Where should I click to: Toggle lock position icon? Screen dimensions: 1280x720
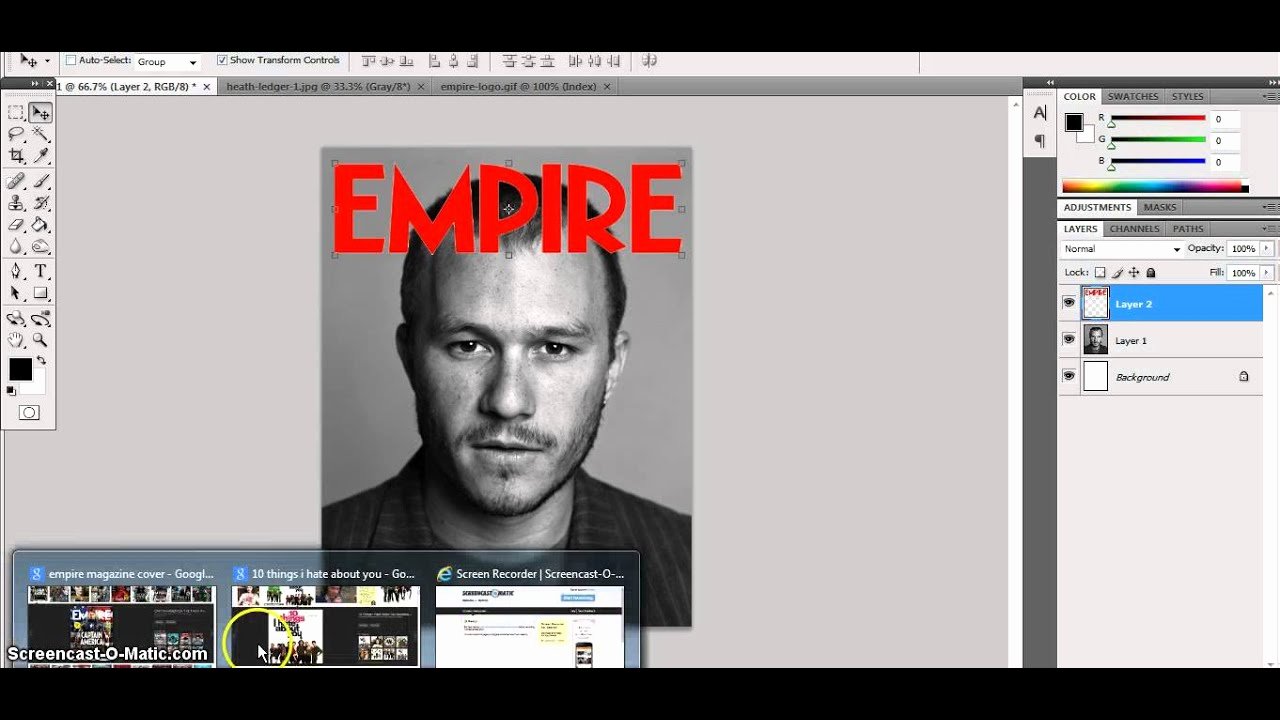[1135, 272]
